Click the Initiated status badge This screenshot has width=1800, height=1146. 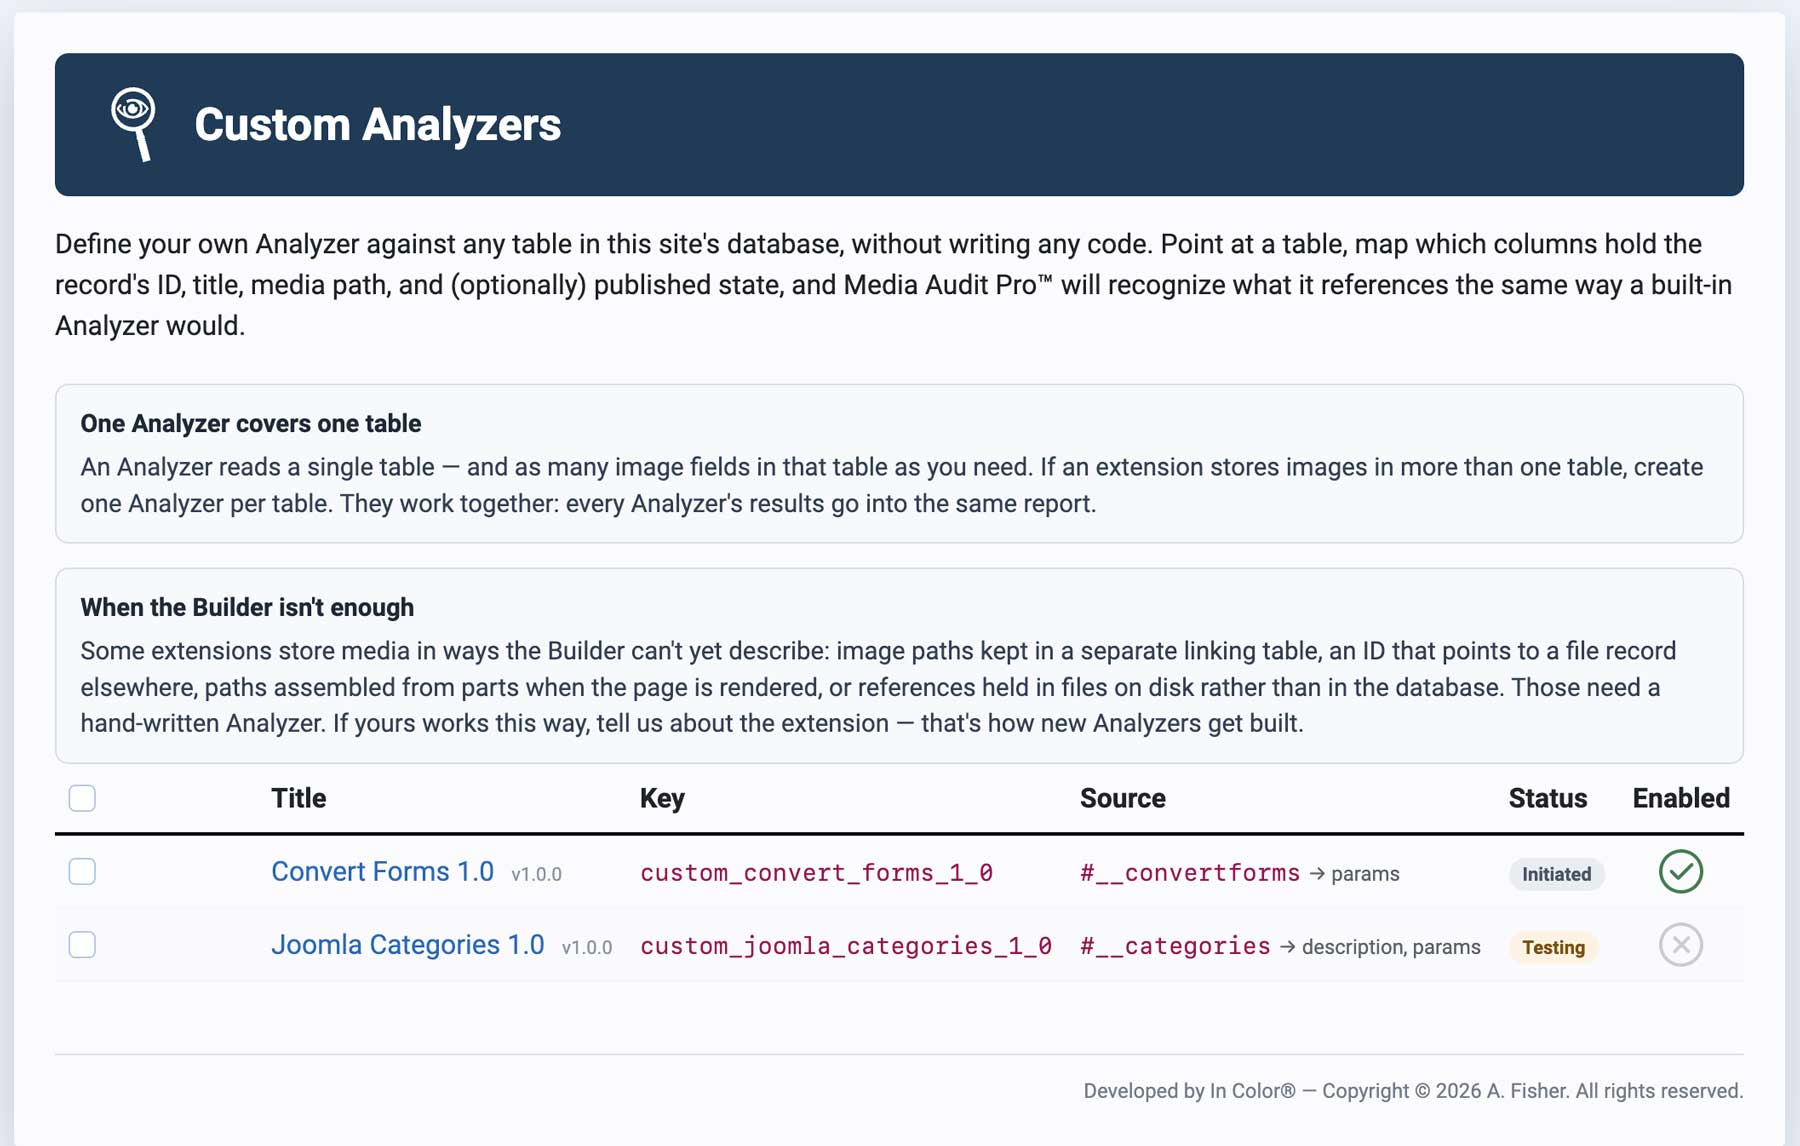coord(1556,874)
